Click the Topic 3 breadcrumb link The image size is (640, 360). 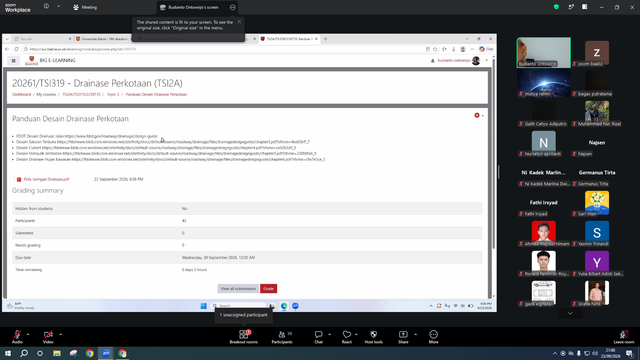pos(113,94)
